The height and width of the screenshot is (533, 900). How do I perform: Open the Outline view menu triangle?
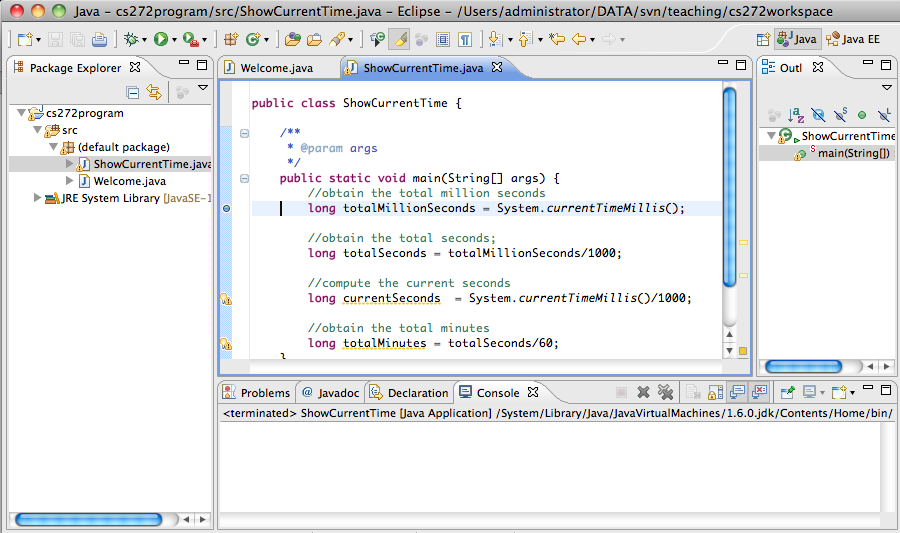tap(887, 88)
